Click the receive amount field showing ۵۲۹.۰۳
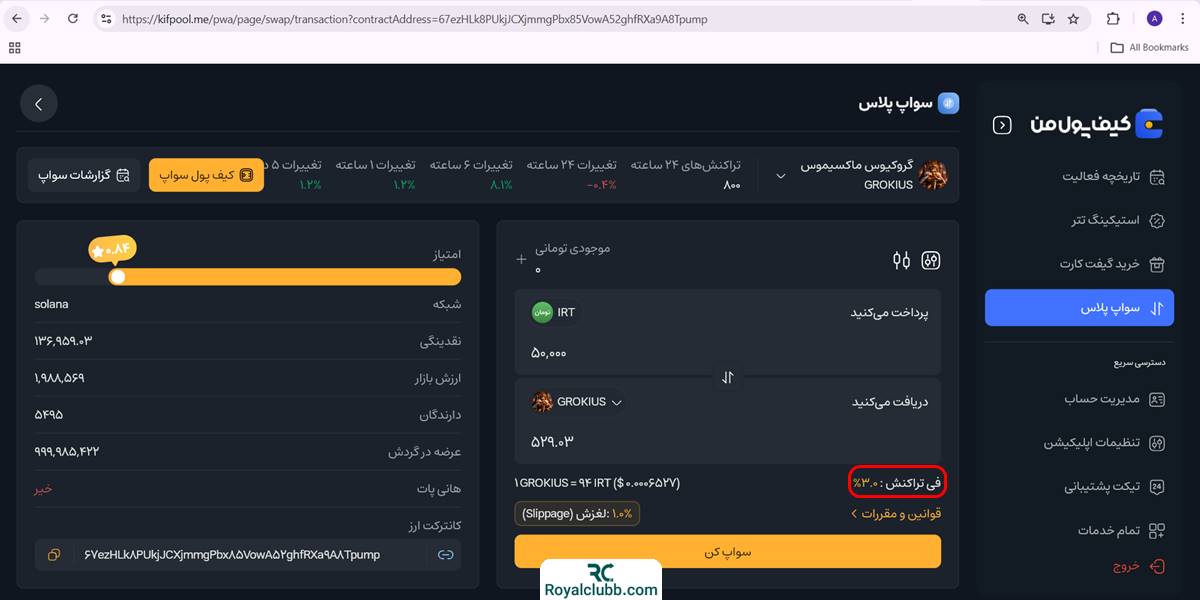 [x=552, y=441]
